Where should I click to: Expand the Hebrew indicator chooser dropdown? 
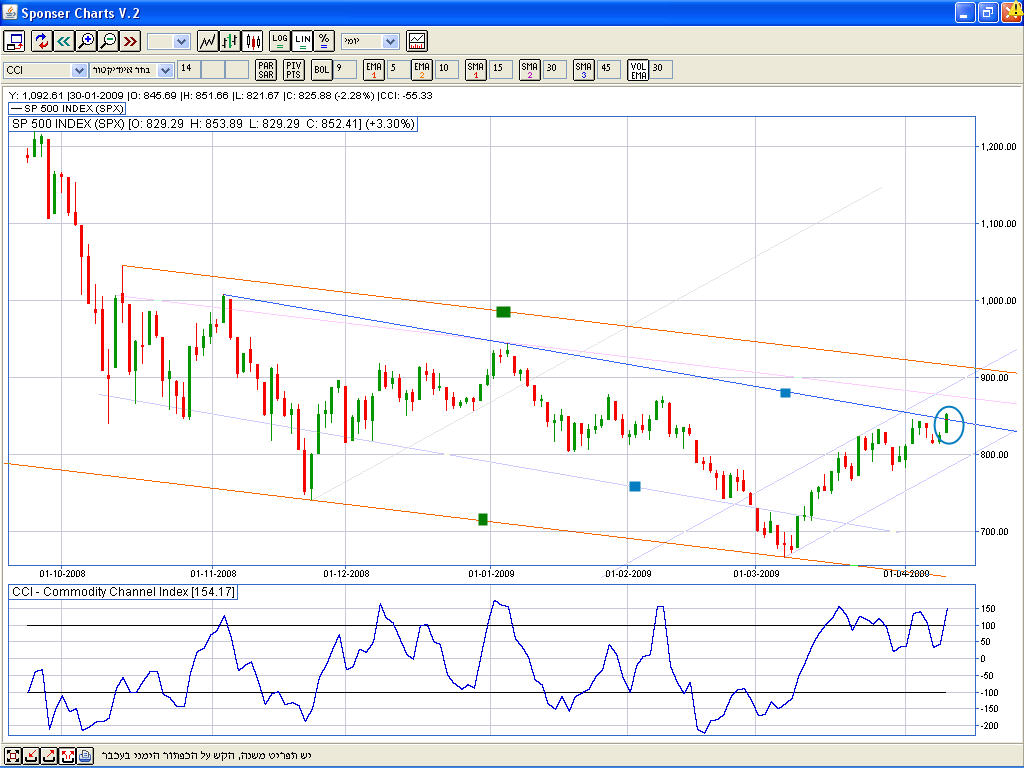[x=166, y=70]
